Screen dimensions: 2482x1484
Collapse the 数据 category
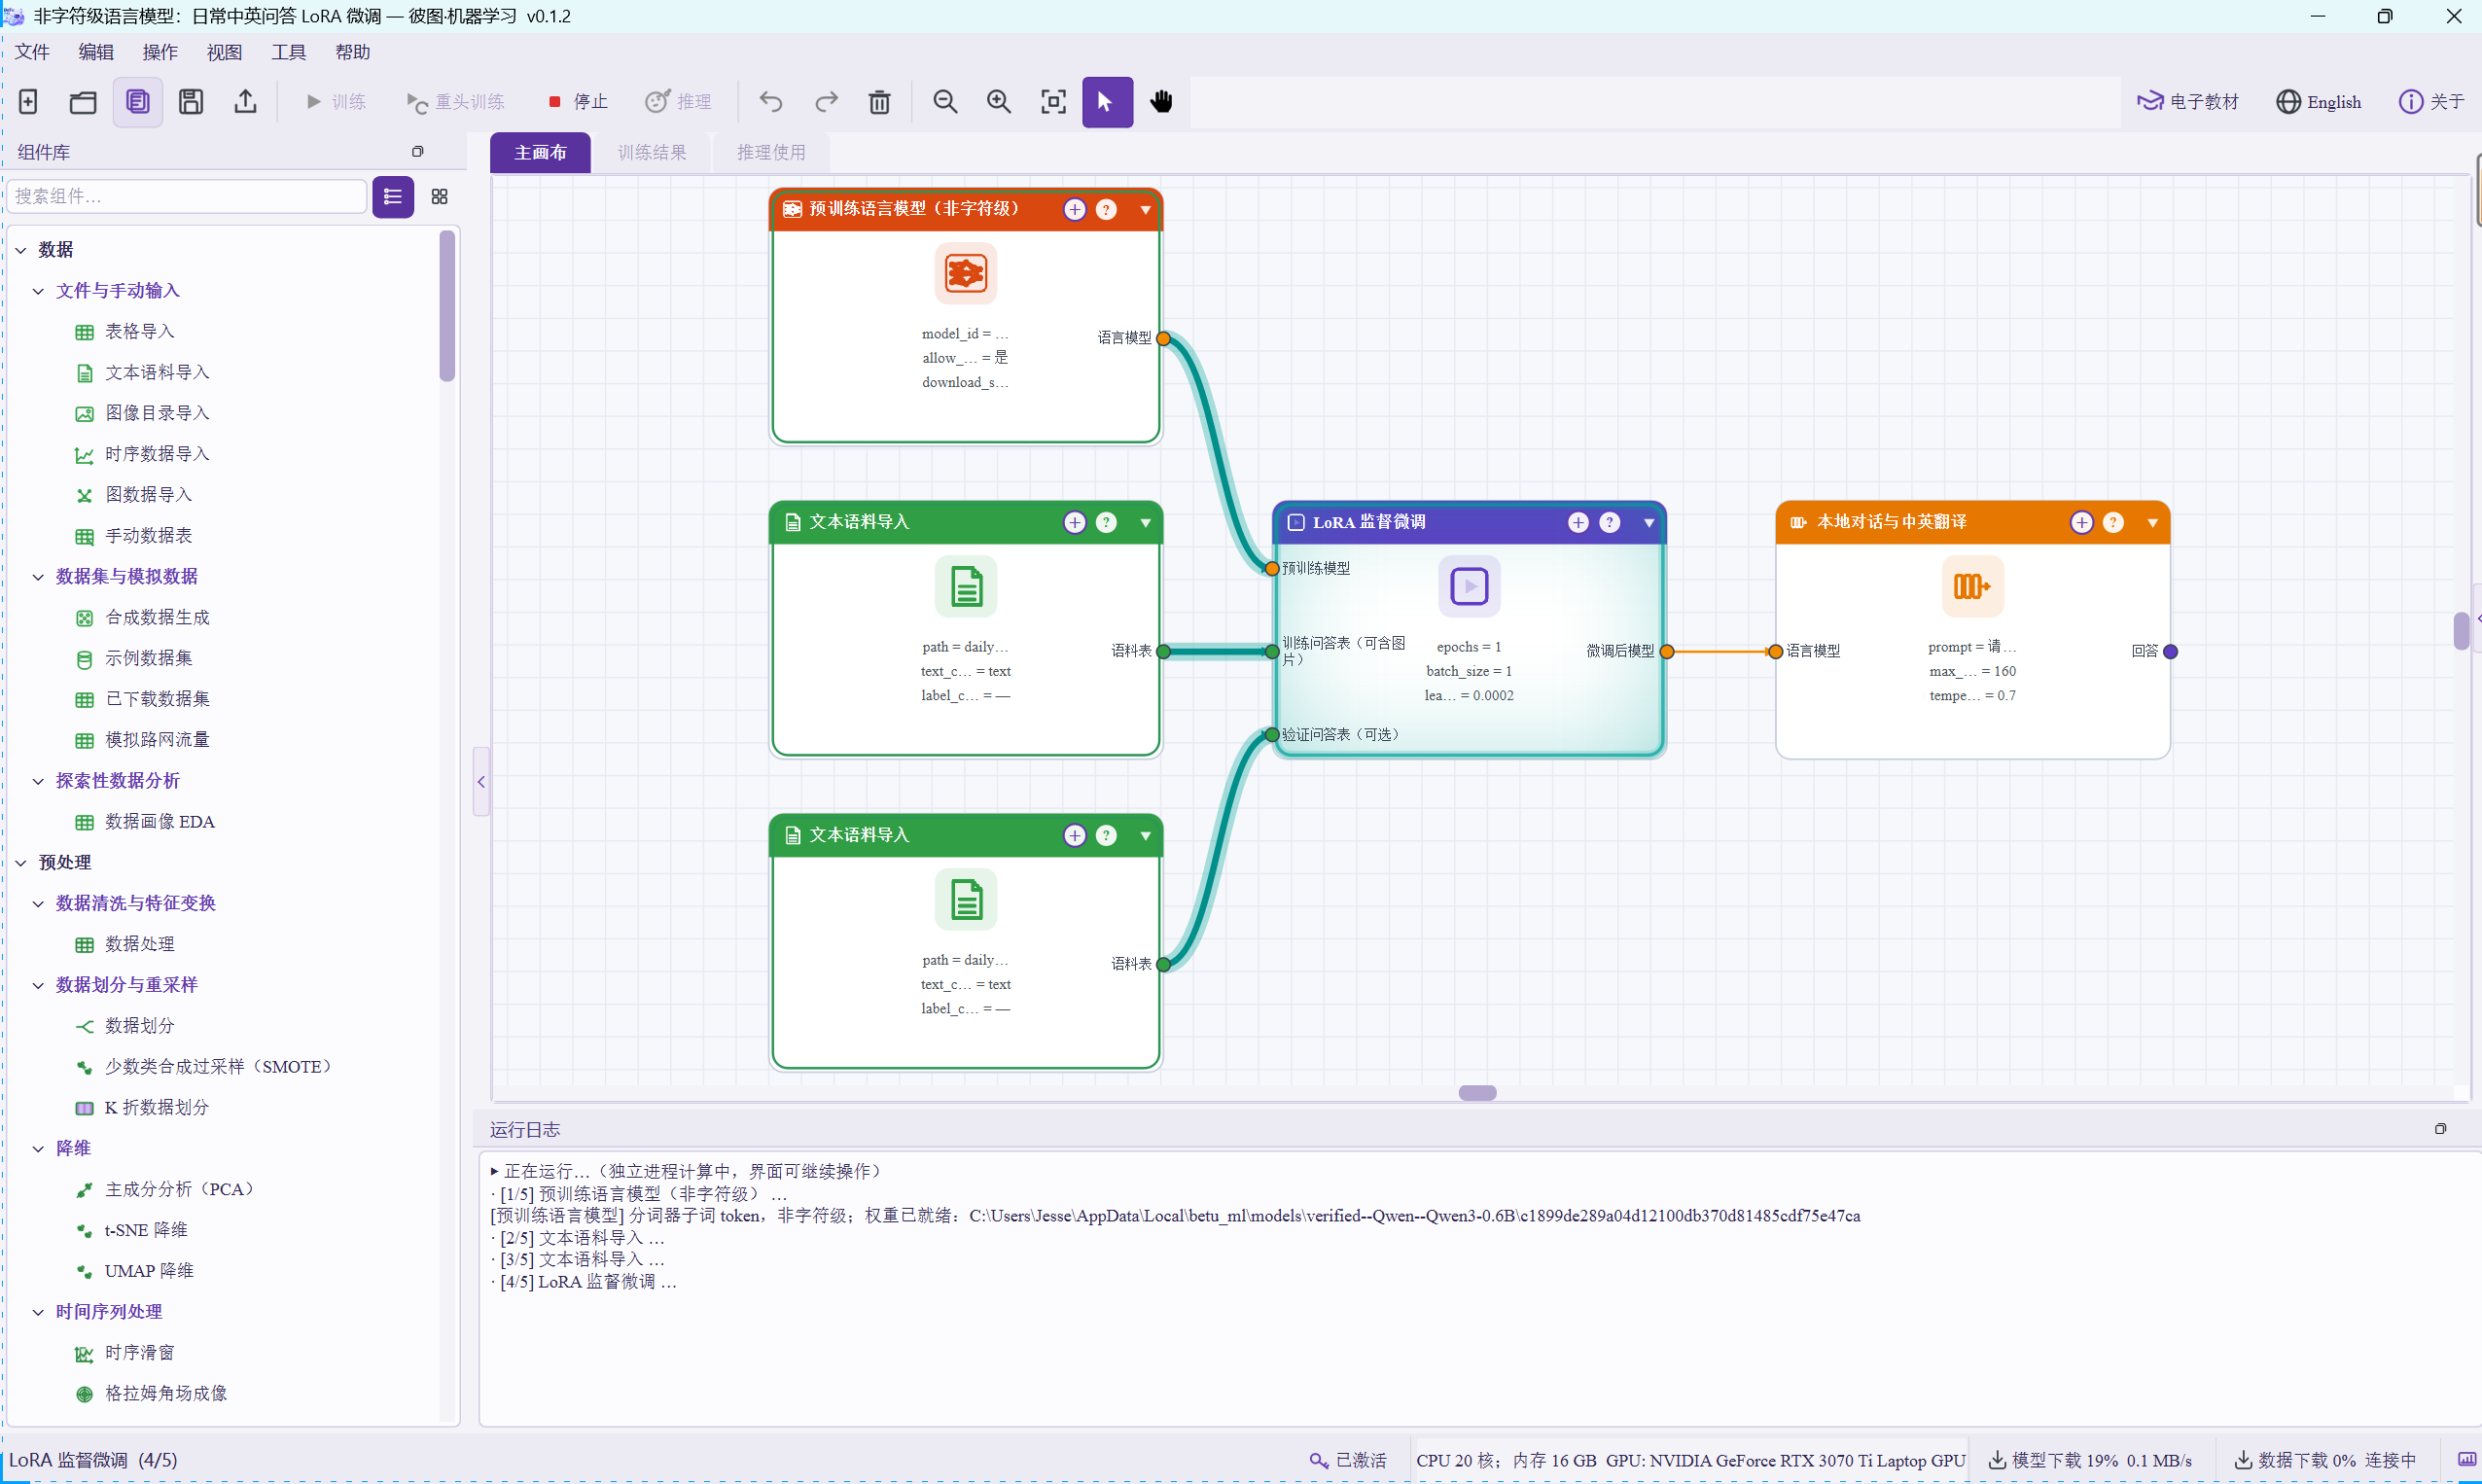[21, 250]
